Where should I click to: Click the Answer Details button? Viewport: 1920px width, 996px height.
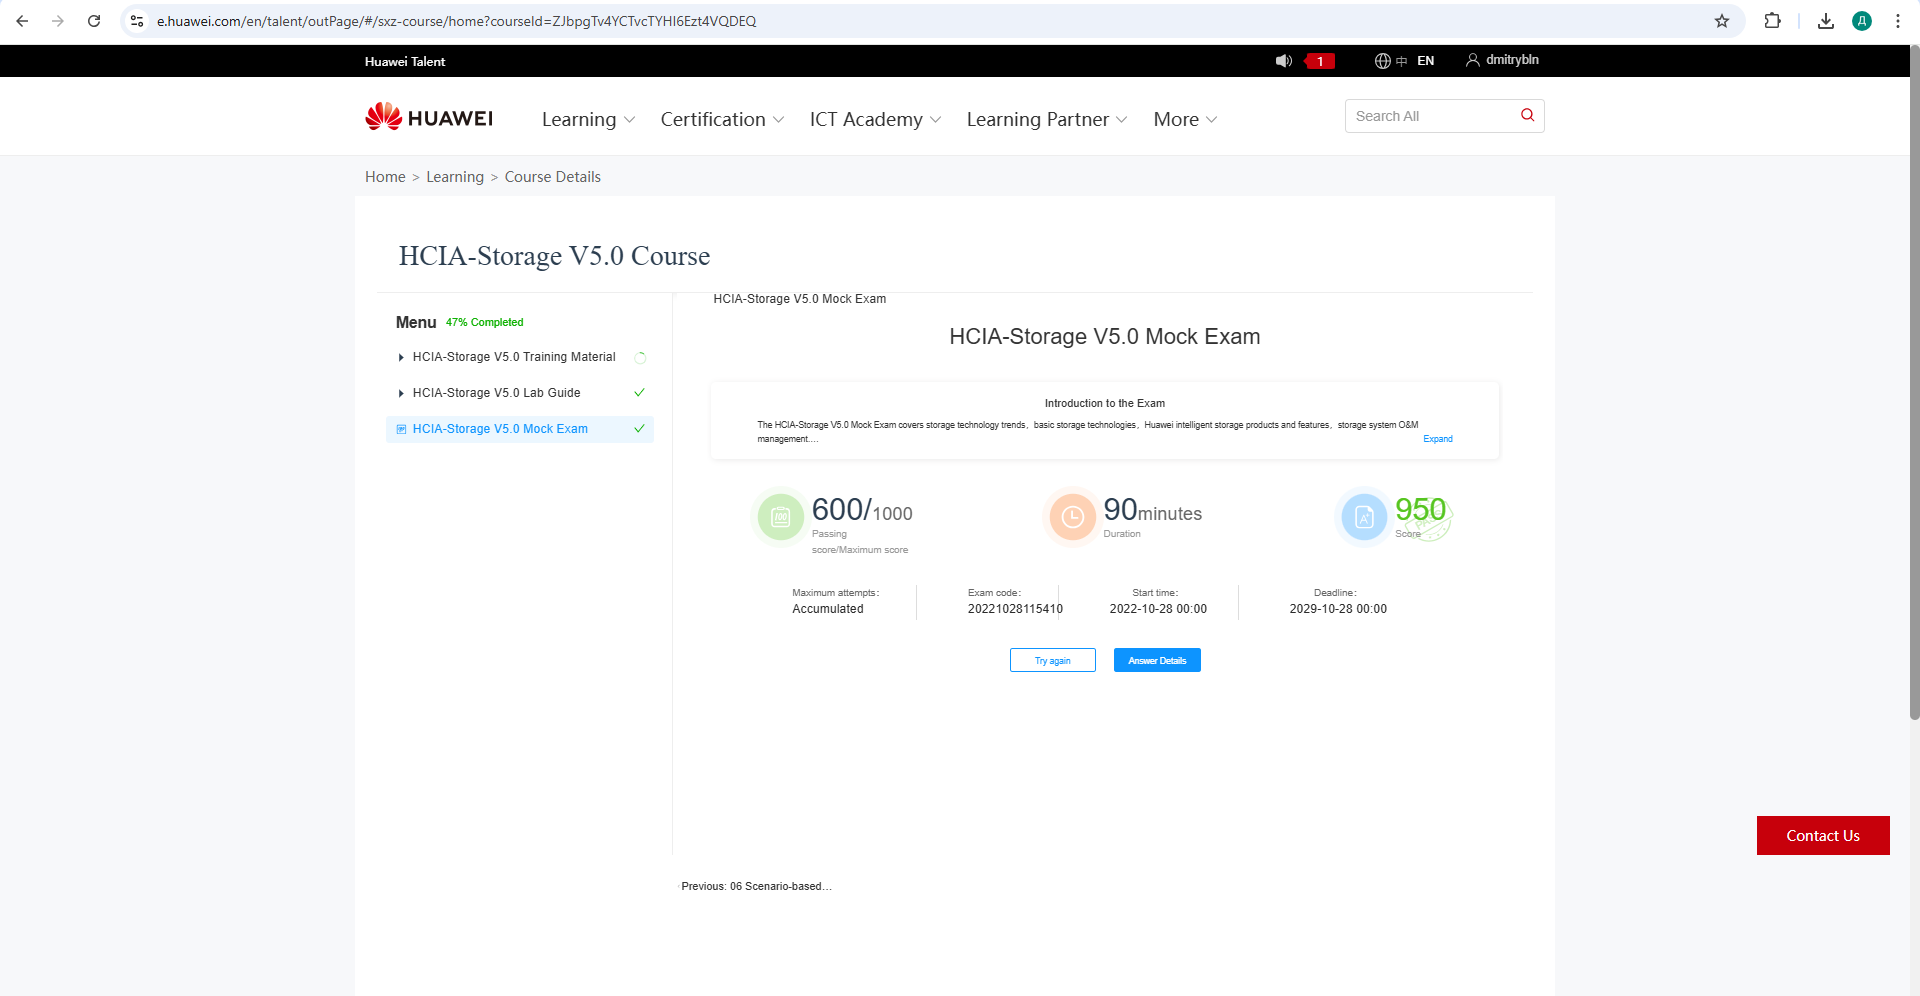(x=1157, y=661)
